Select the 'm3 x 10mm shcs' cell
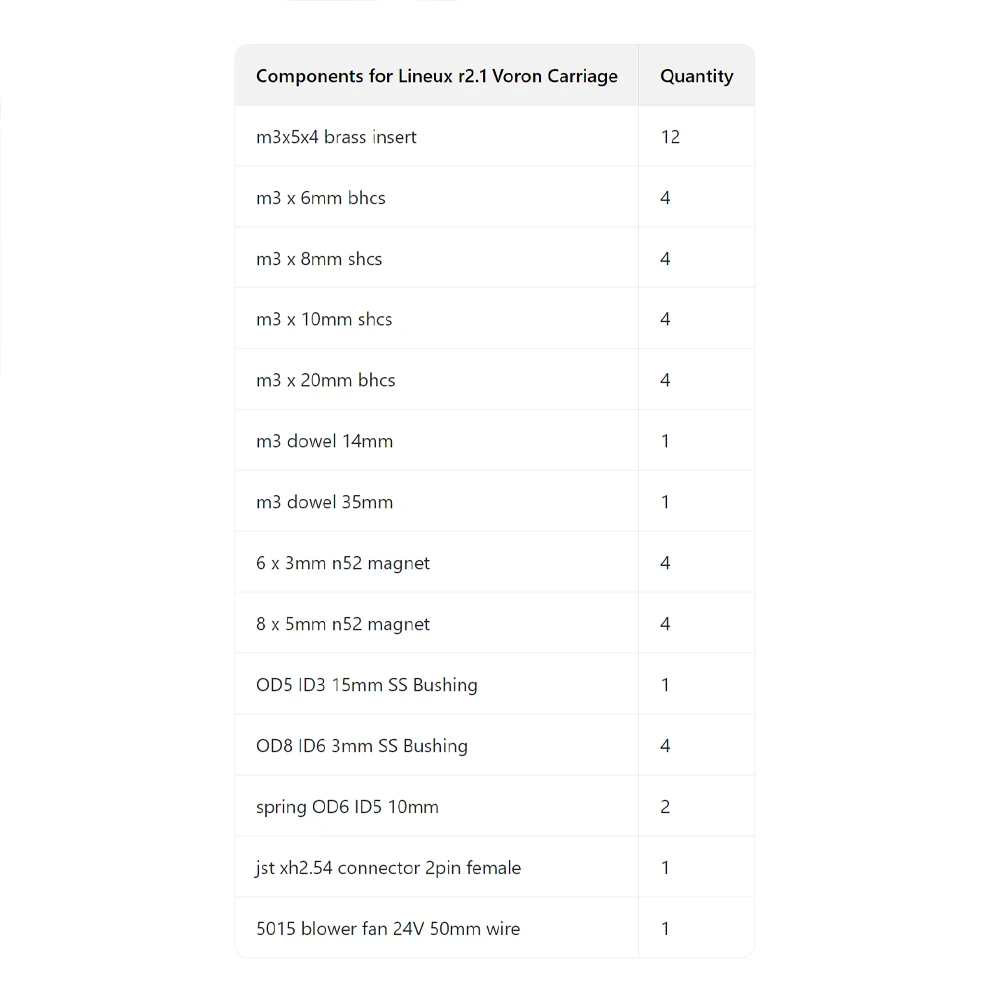This screenshot has height=1000, width=1000. click(x=324, y=320)
